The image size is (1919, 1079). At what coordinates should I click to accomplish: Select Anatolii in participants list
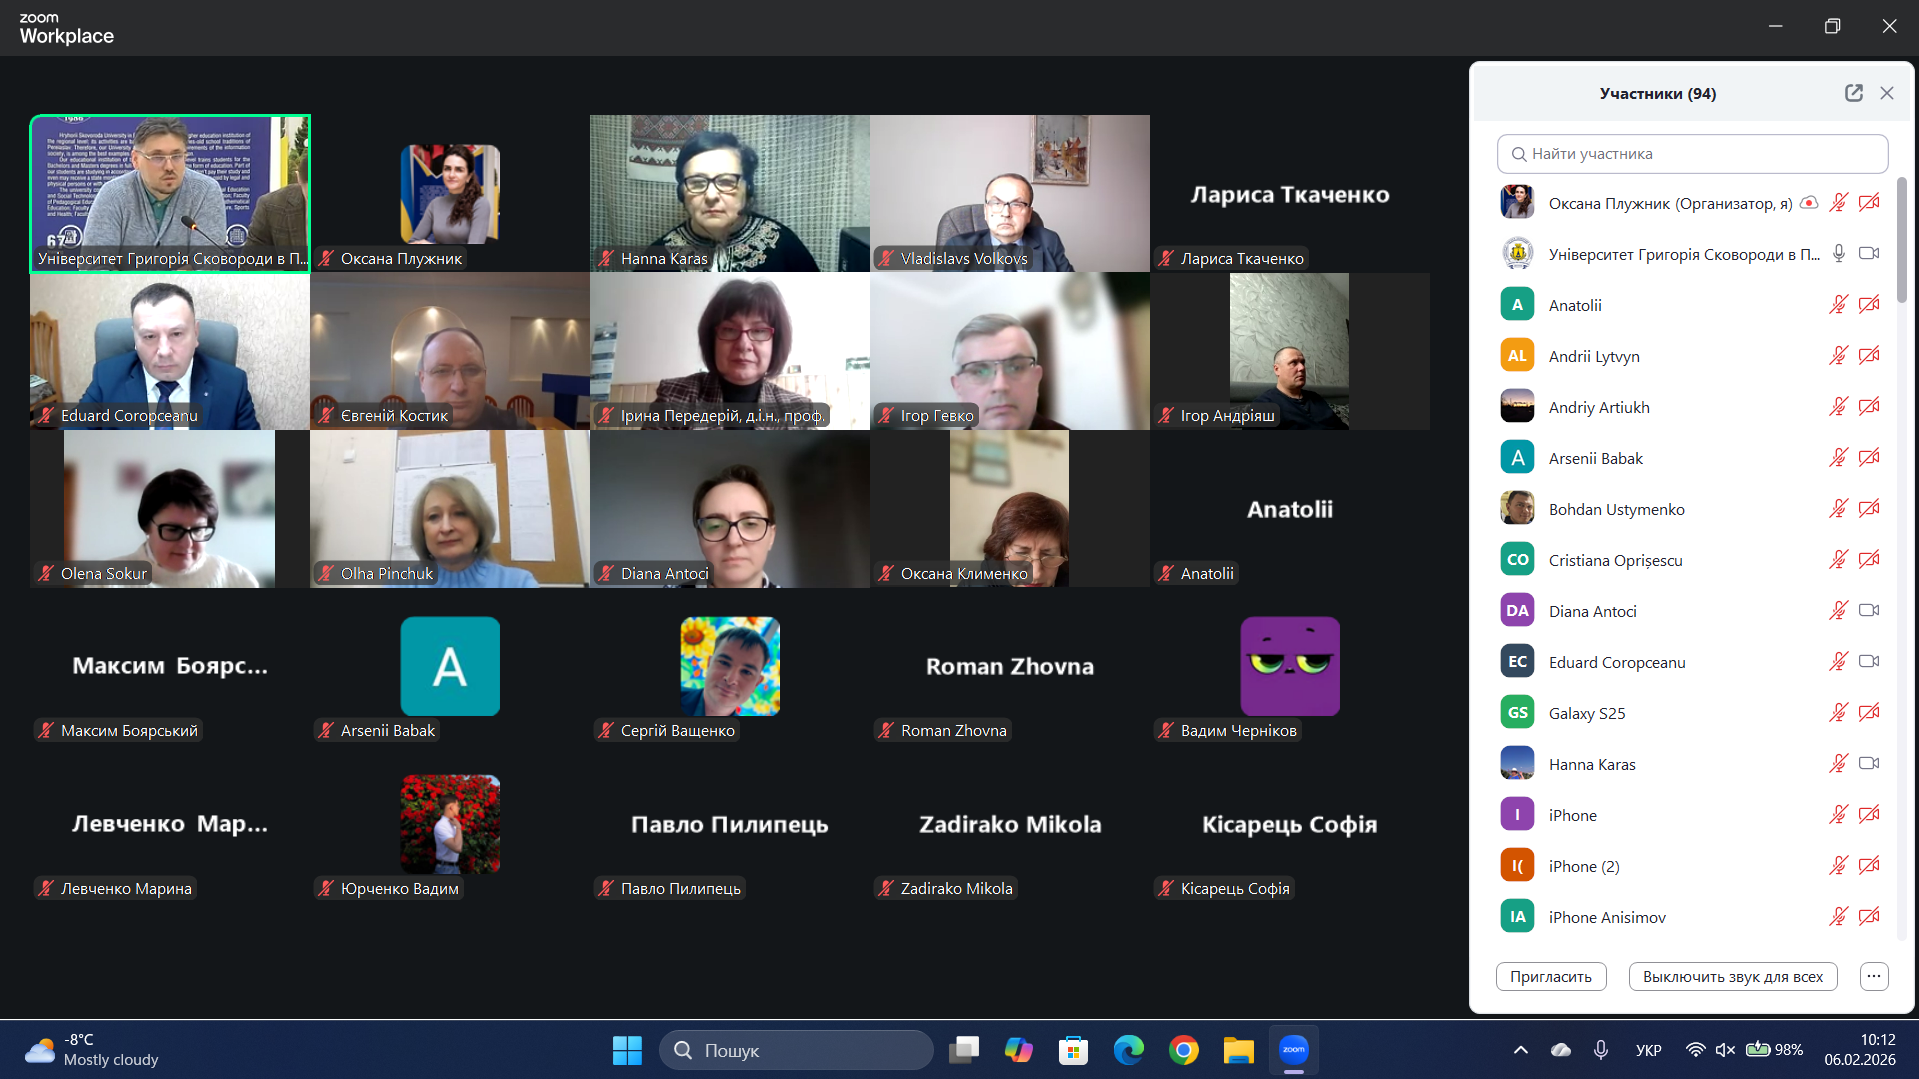pyautogui.click(x=1692, y=305)
